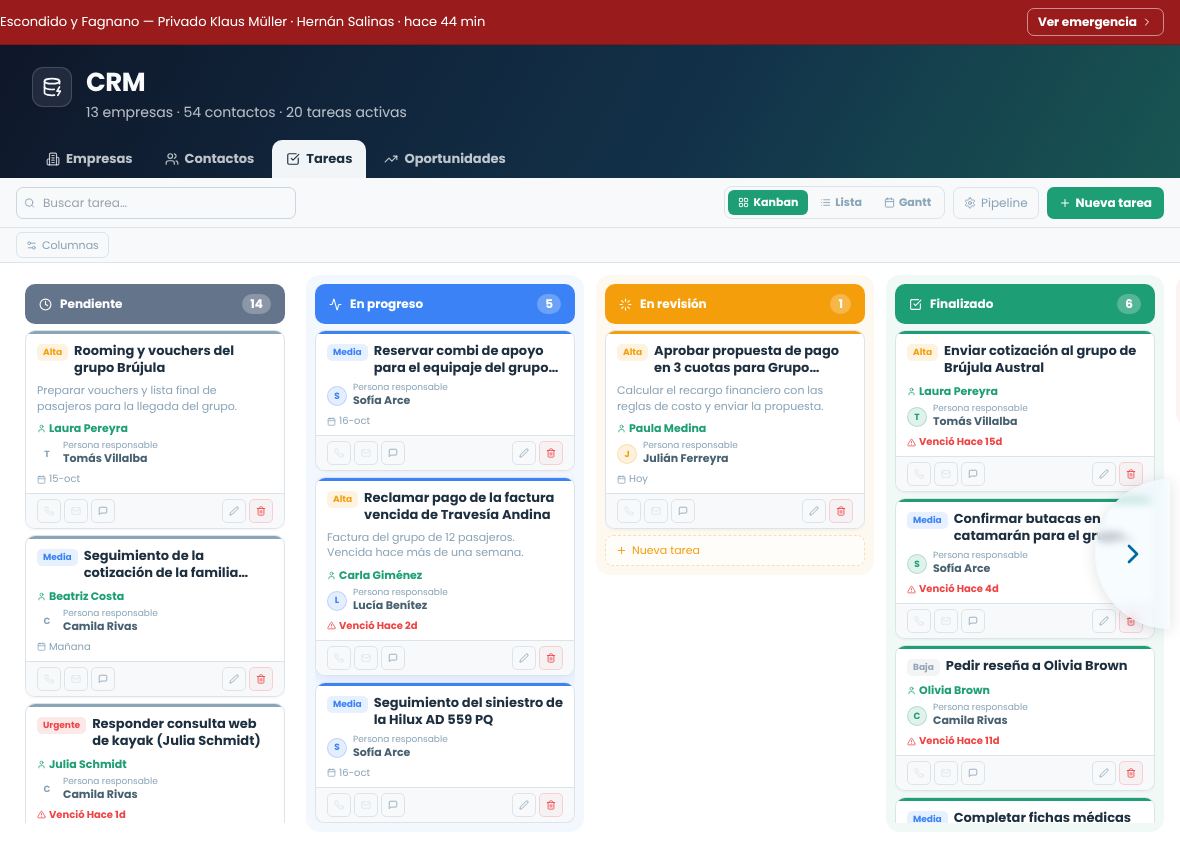Focus the Buscar tarea search field
Viewport: 1180px width, 844px height.
click(156, 203)
